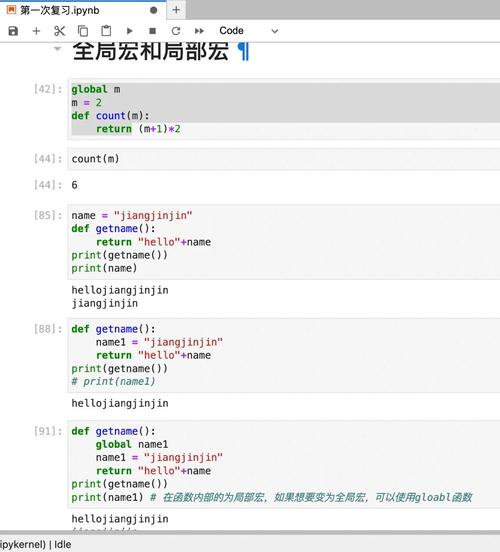500x552 pixels.
Task: Click the [42]: cell prompt
Action: coord(48,89)
